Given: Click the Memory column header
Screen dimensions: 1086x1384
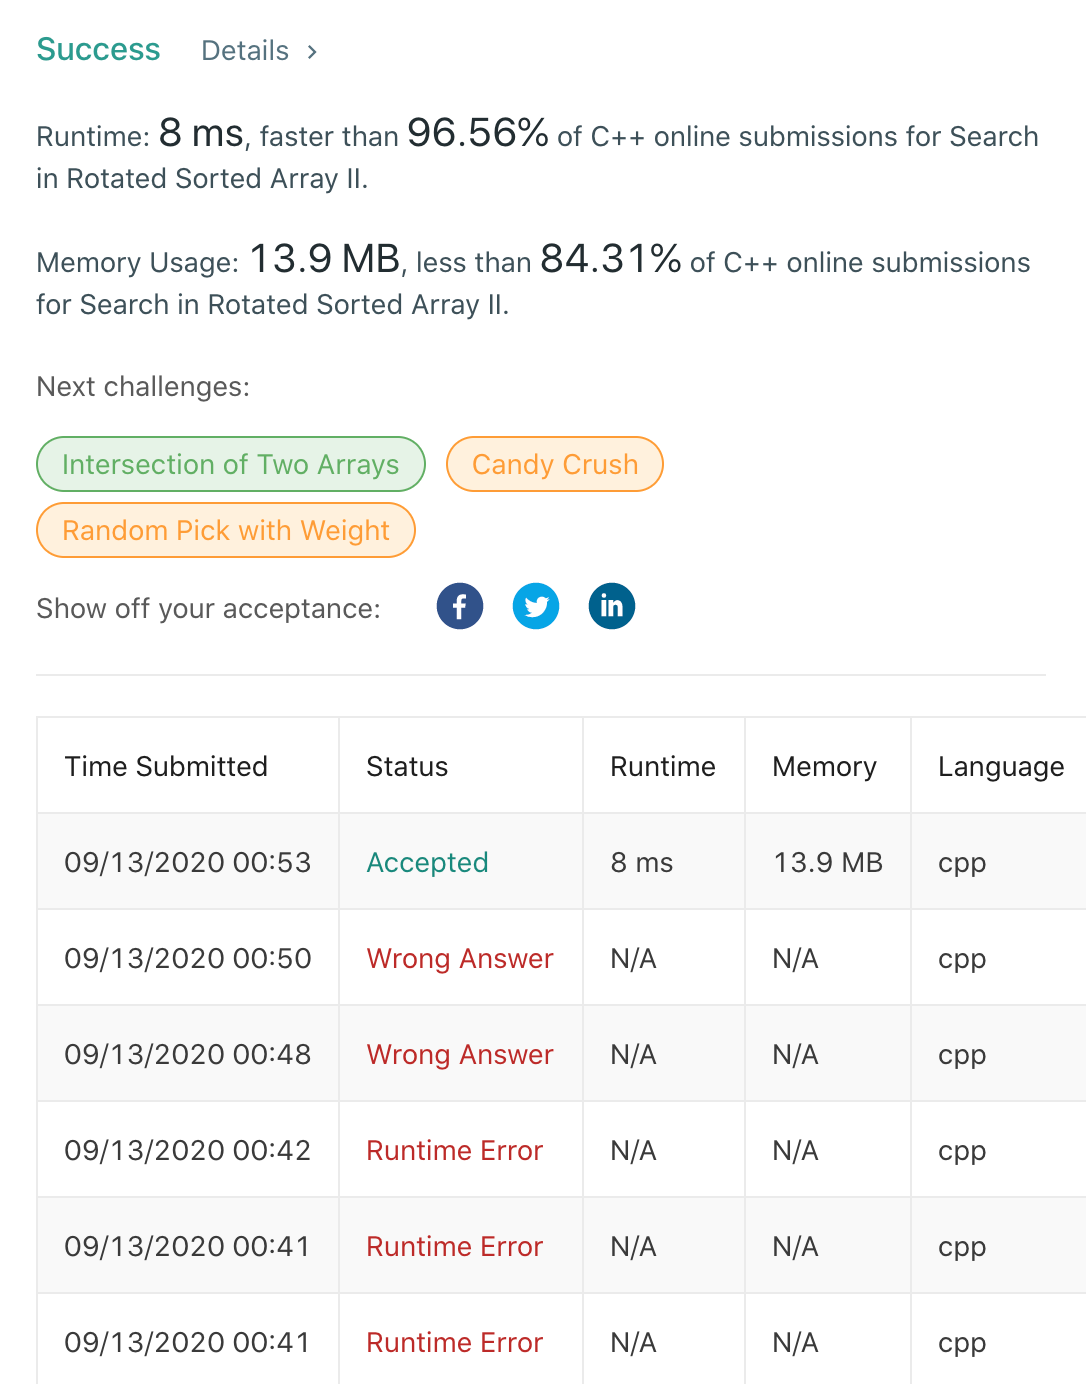Looking at the screenshot, I should pos(825,766).
